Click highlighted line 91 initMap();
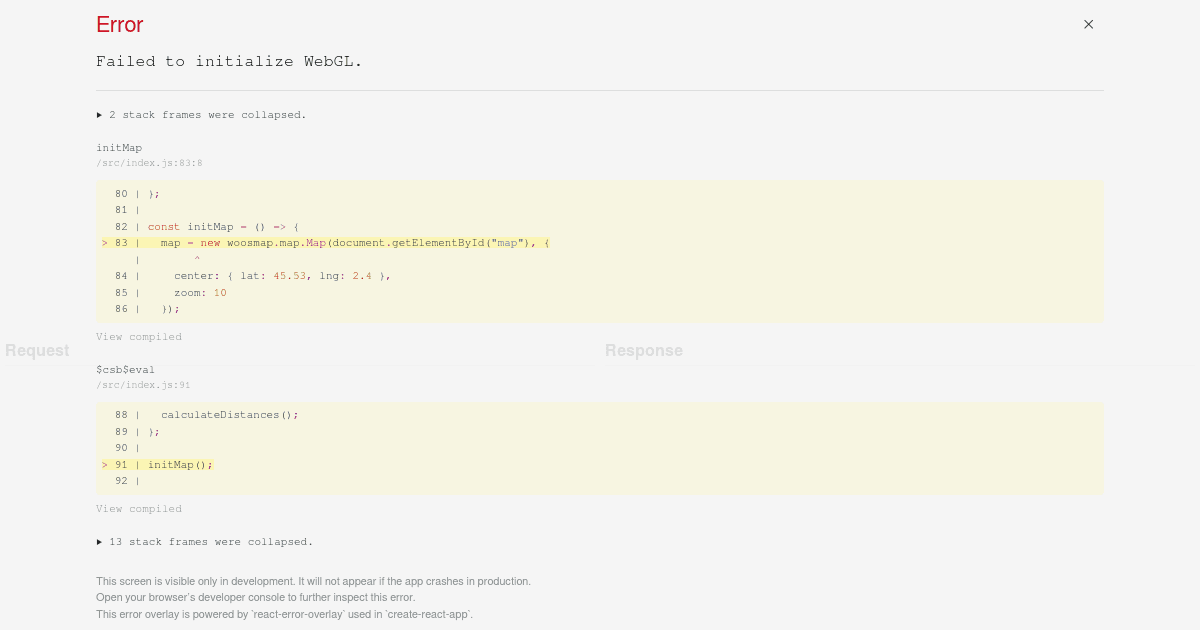Screen dimensions: 1200x630 point(157,465)
